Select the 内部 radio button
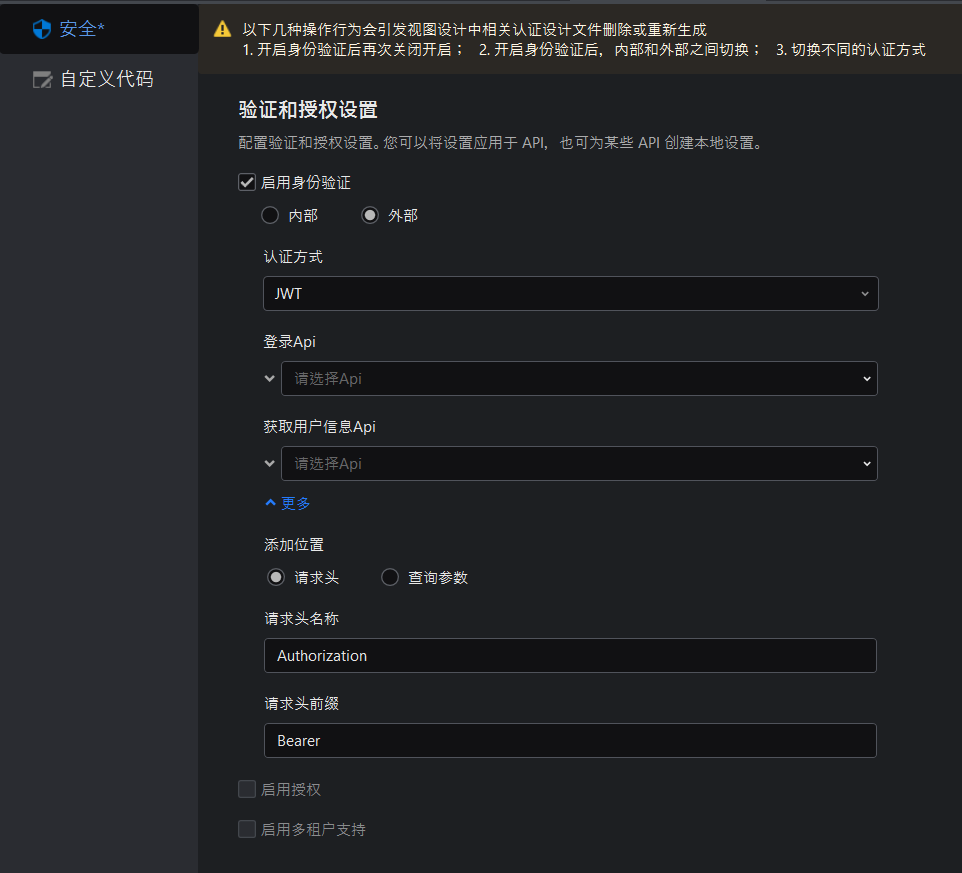Screen dimensions: 962x873 pos(270,215)
